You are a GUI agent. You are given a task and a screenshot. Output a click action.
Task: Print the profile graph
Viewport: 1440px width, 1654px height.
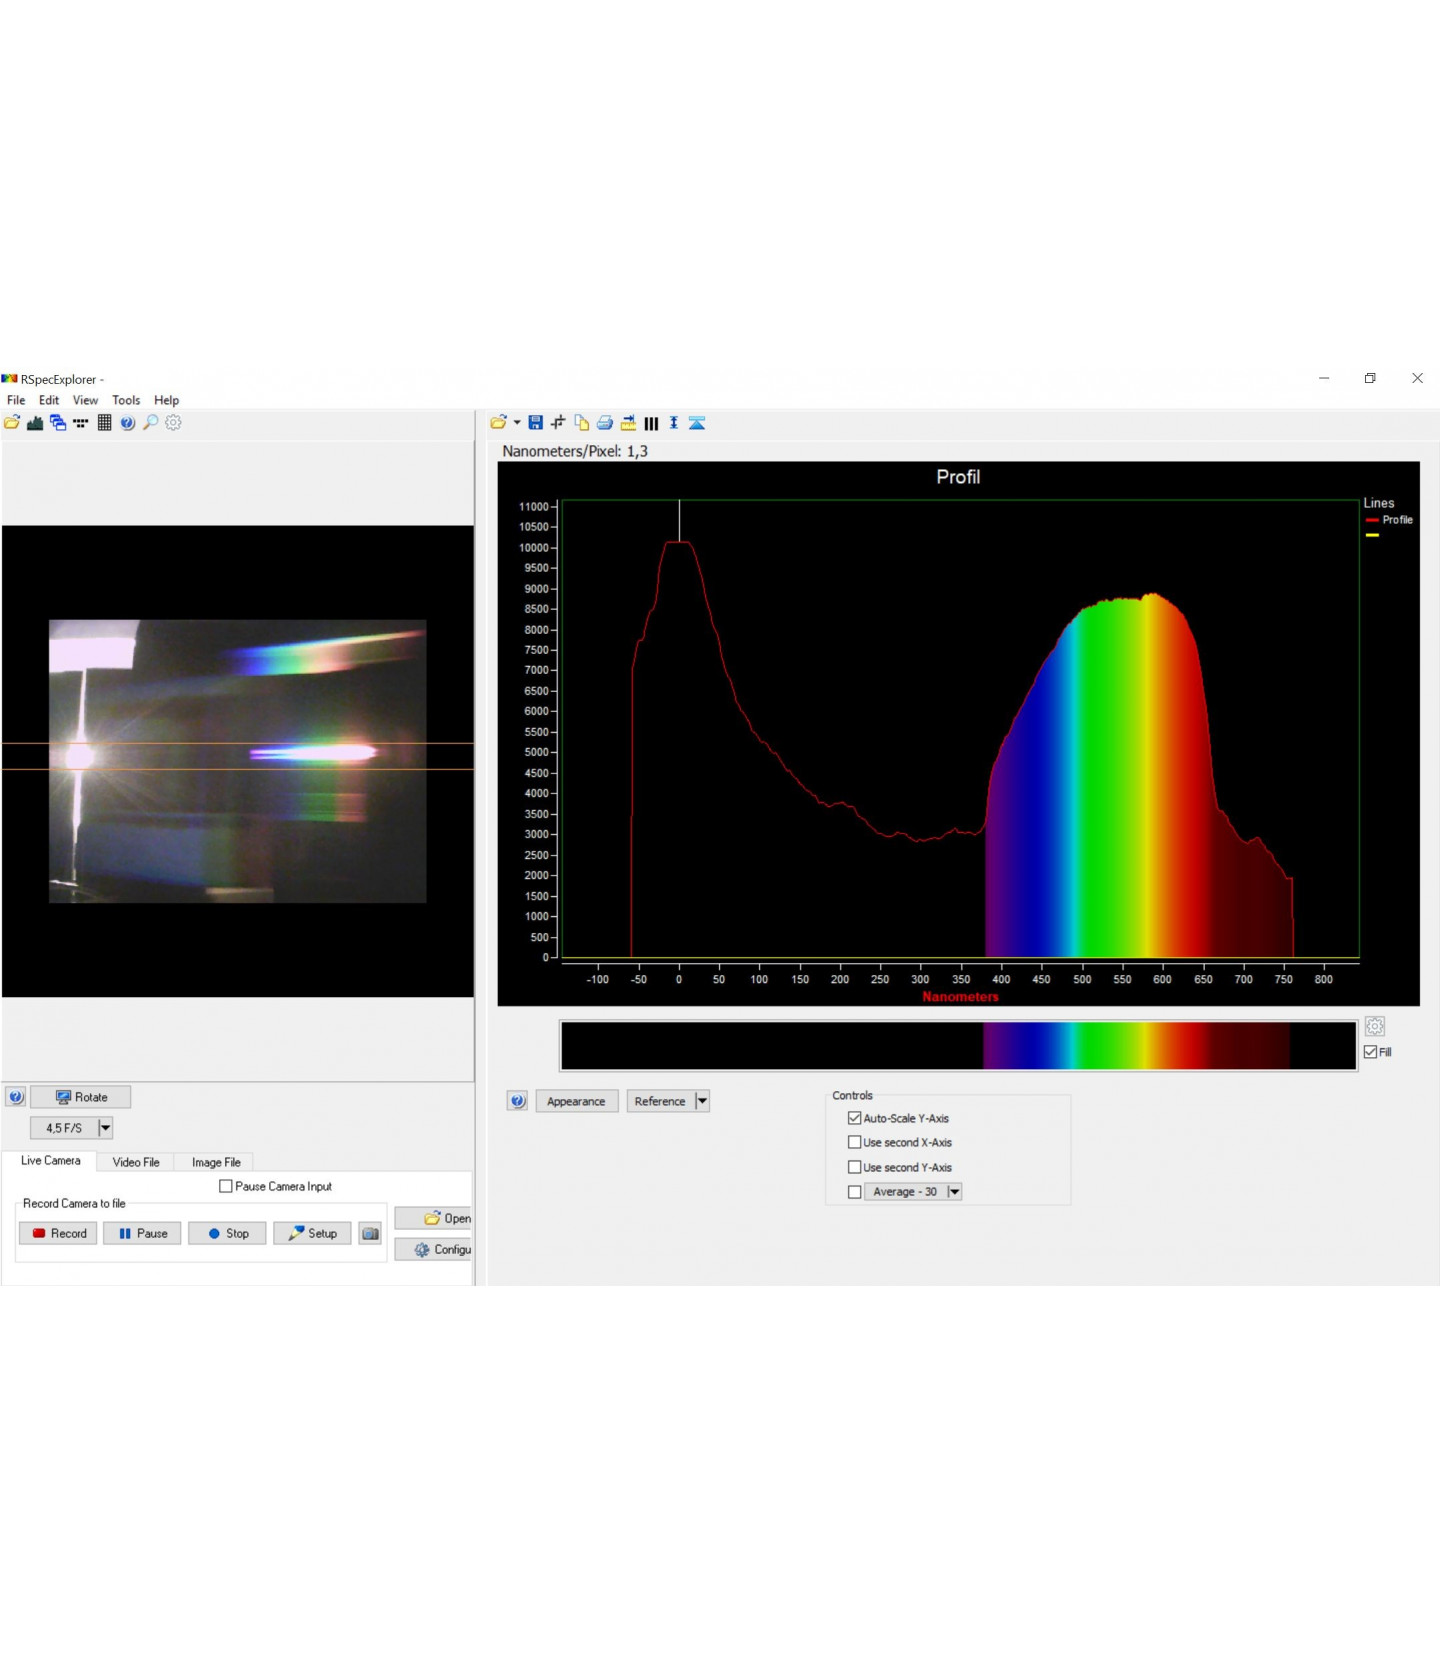(604, 423)
